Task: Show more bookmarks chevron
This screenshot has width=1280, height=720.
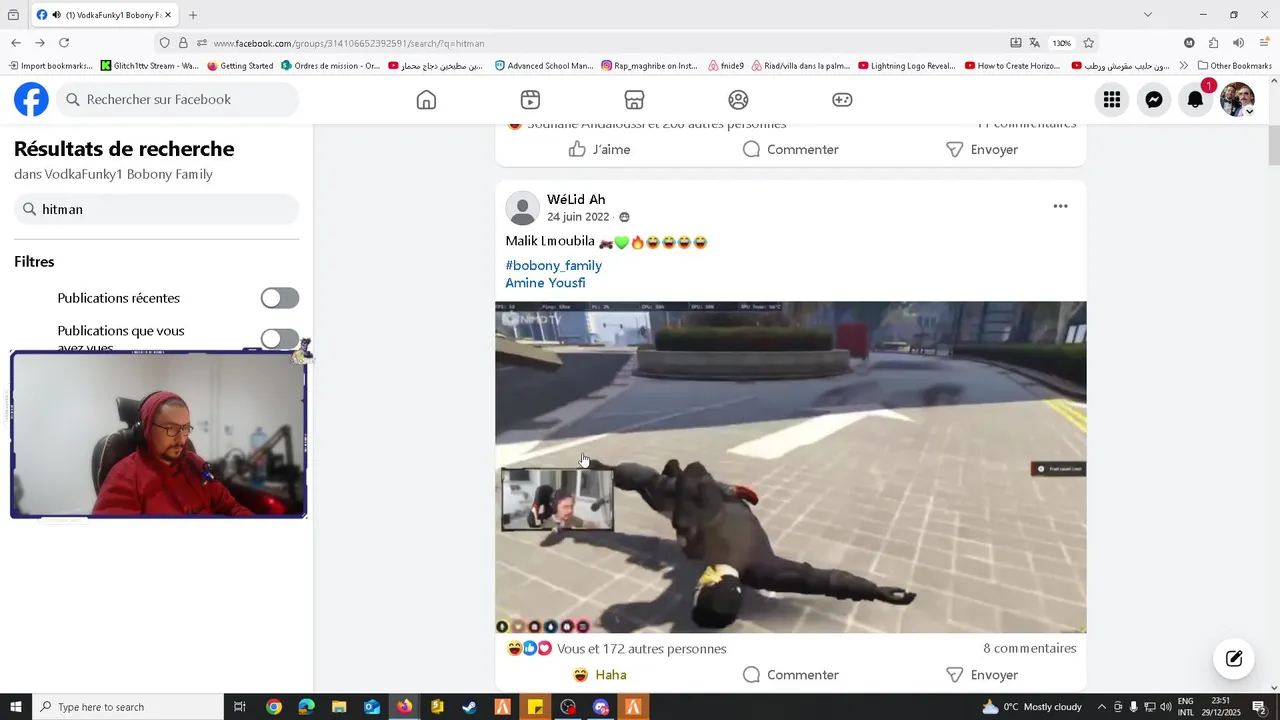Action: (x=1183, y=66)
